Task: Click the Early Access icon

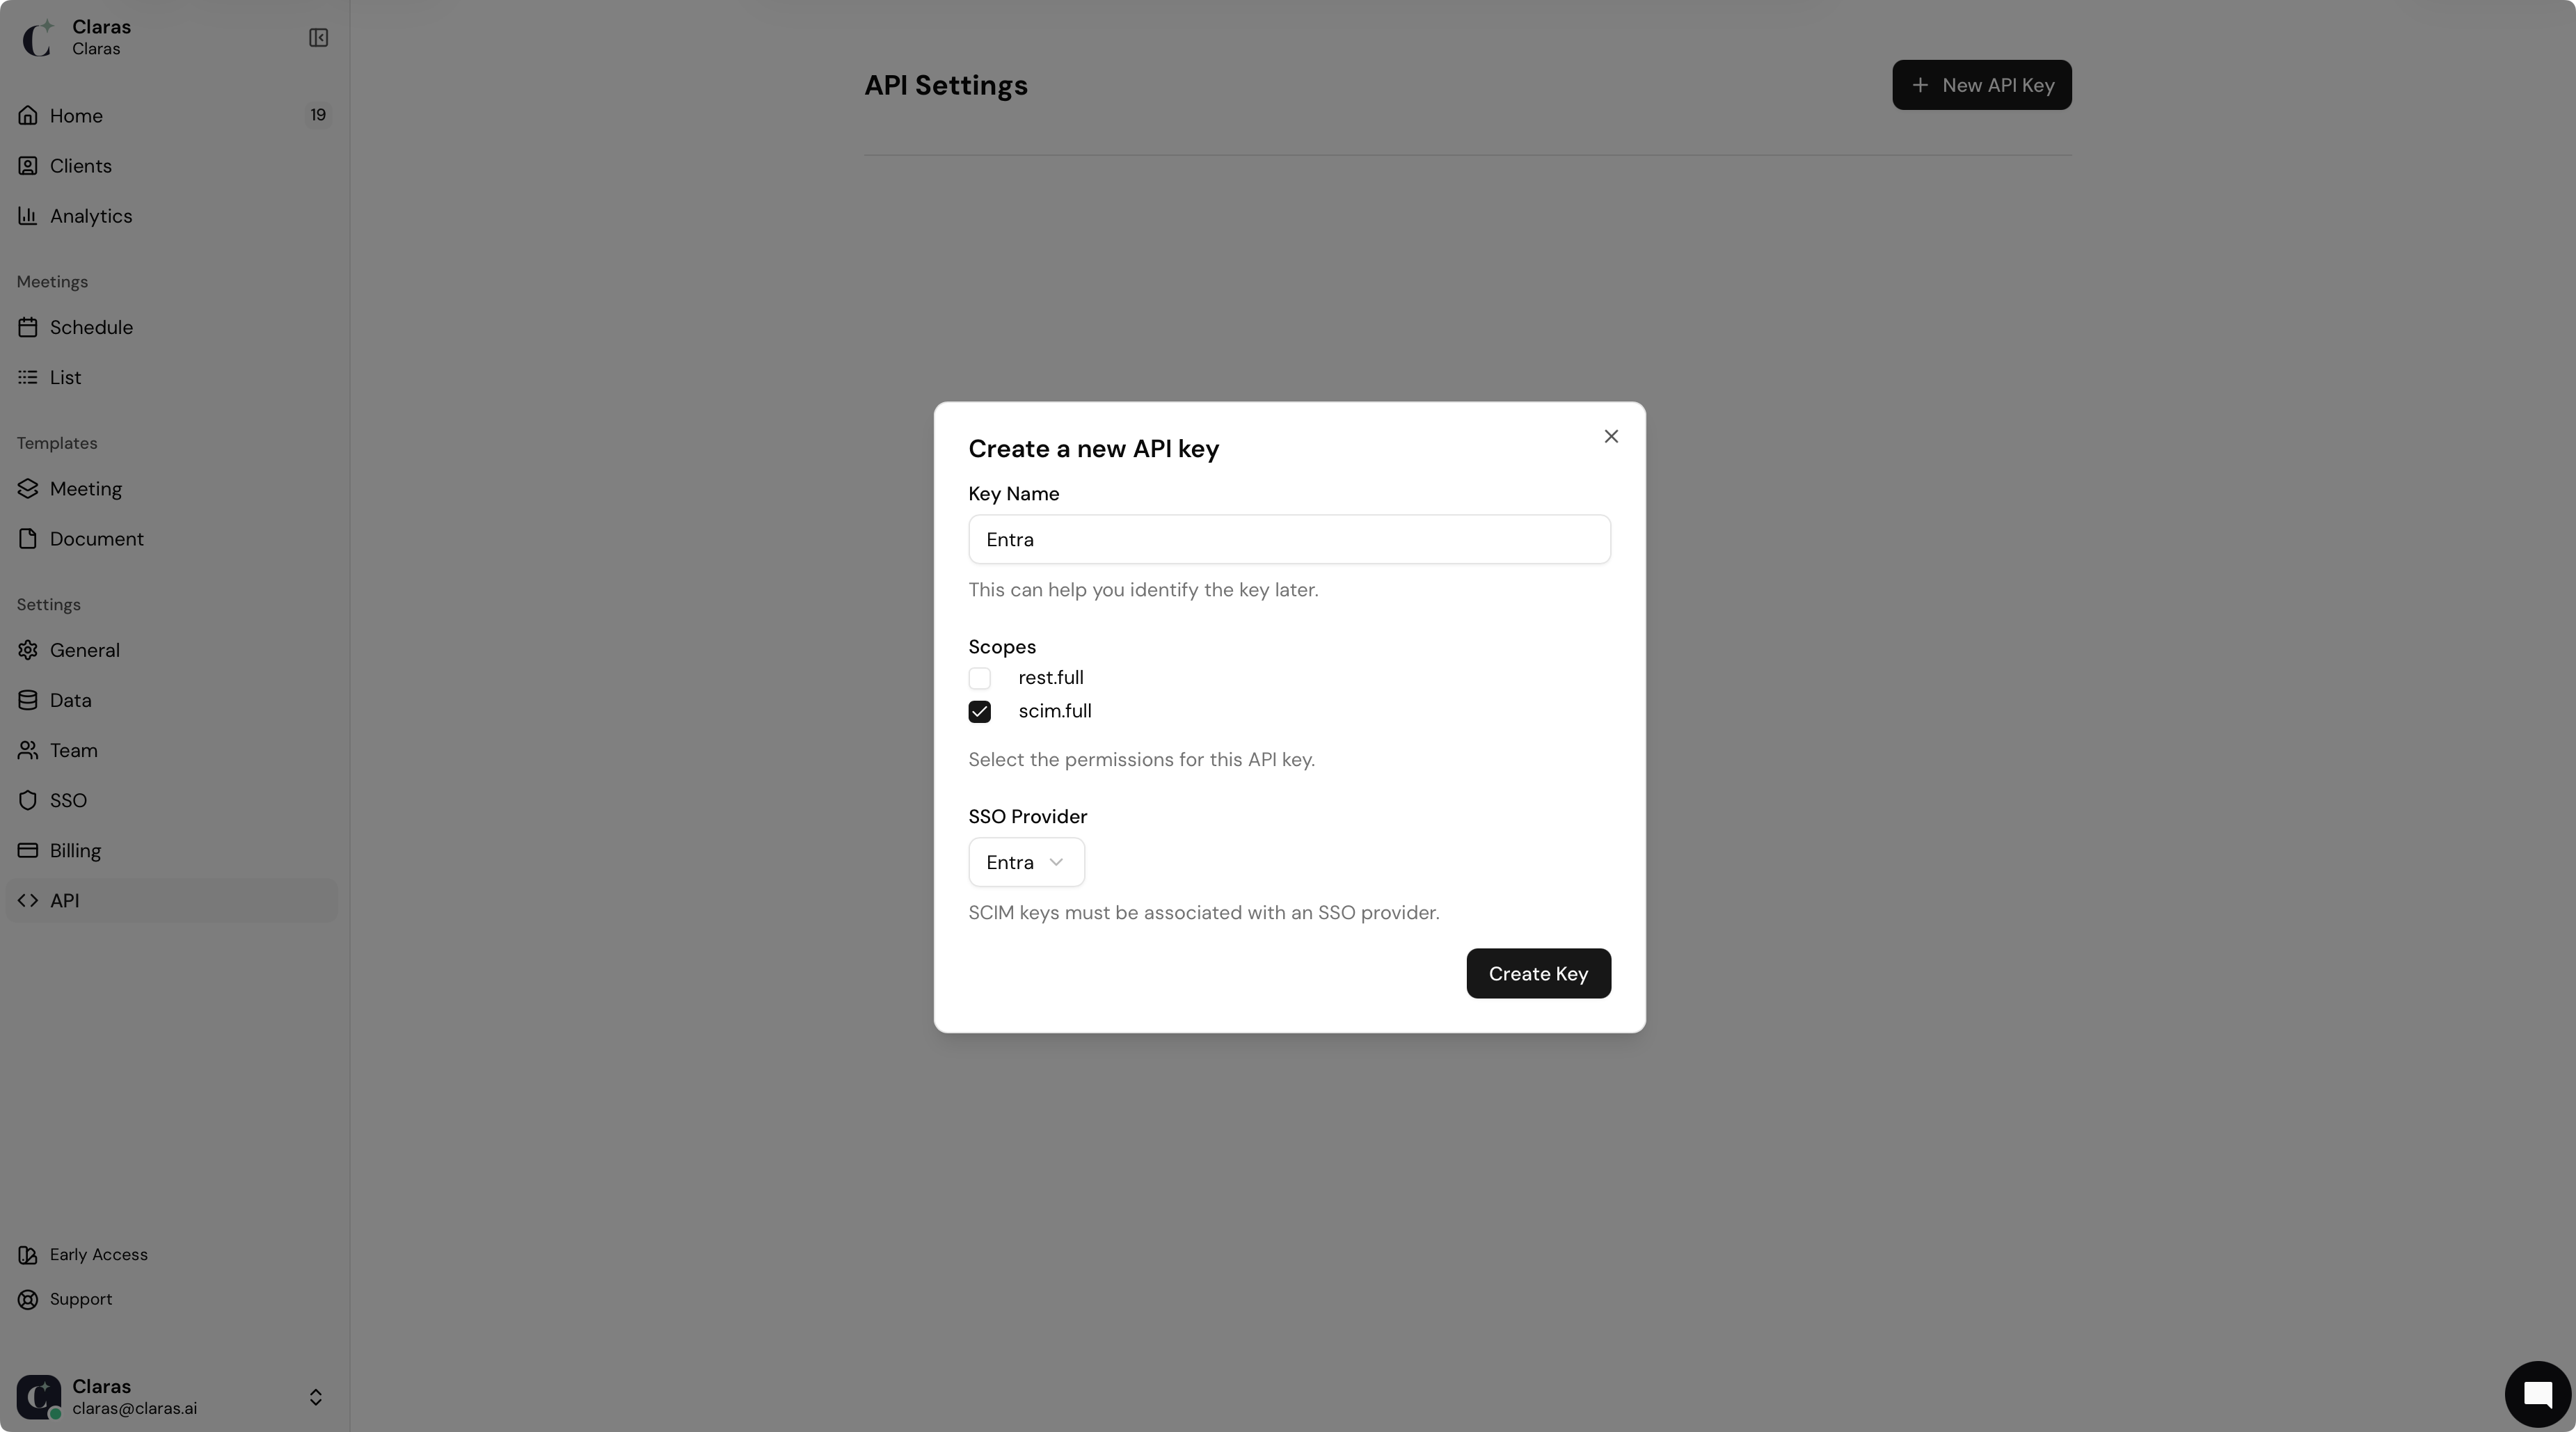Action: (28, 1255)
